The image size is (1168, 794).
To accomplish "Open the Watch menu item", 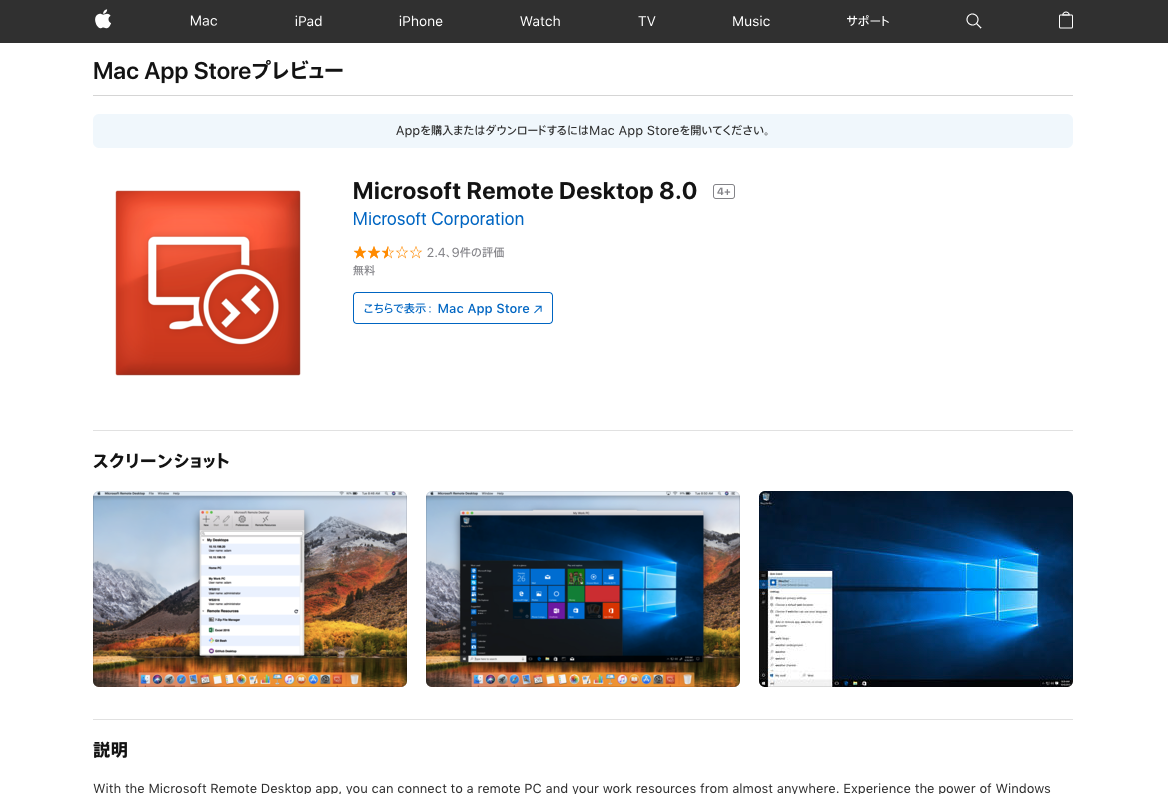I will pyautogui.click(x=540, y=21).
